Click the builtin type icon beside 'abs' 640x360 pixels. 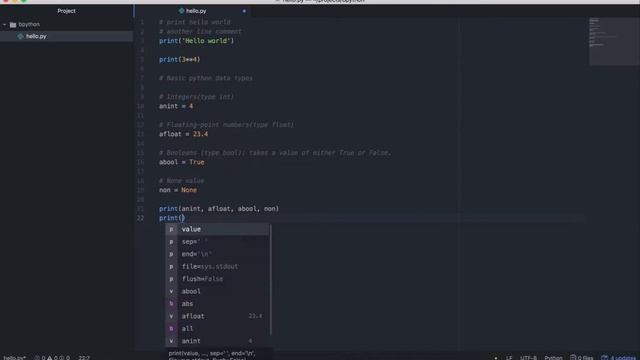pyautogui.click(x=171, y=304)
